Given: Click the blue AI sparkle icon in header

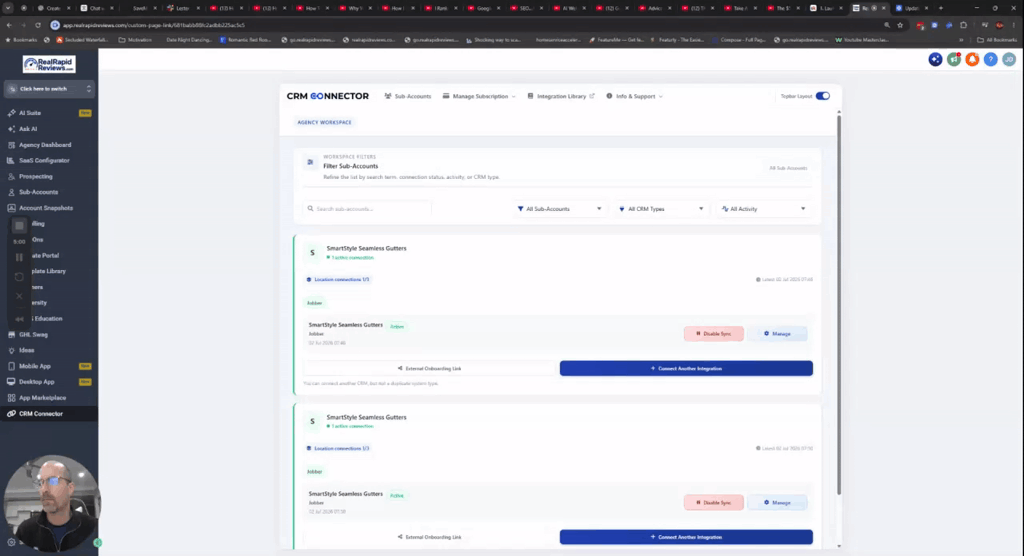Looking at the screenshot, I should [x=935, y=59].
